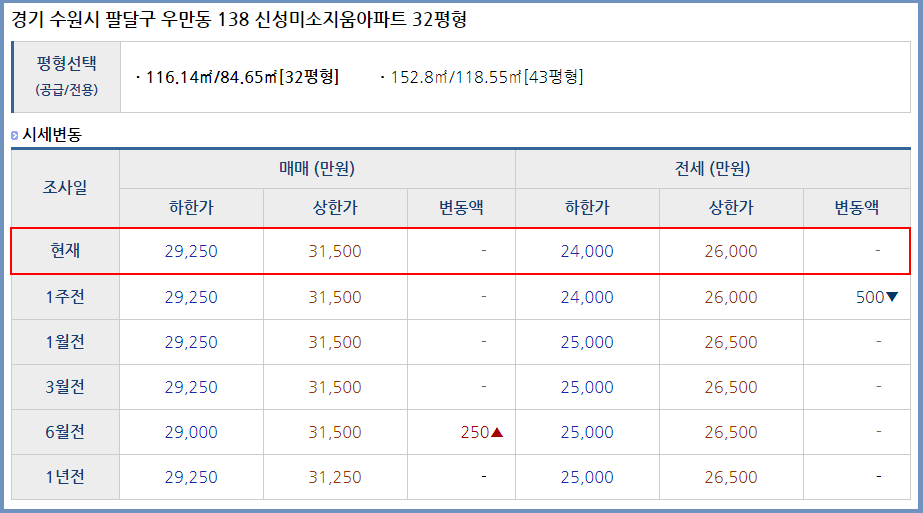Click 1년전 row 매매 상한가 31,250
Screen dimensions: 923x513
coord(335,478)
